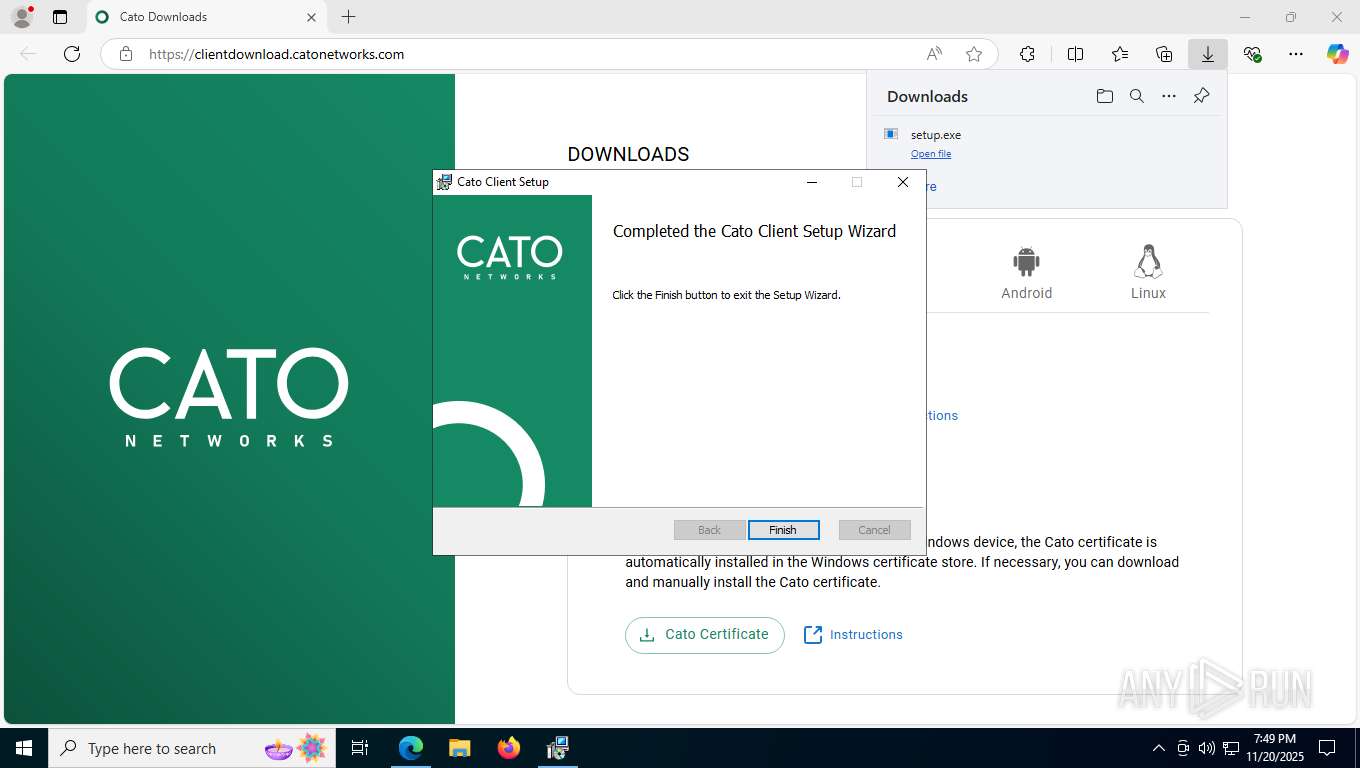
Task: Open tab actions menu icon
Action: [60, 17]
